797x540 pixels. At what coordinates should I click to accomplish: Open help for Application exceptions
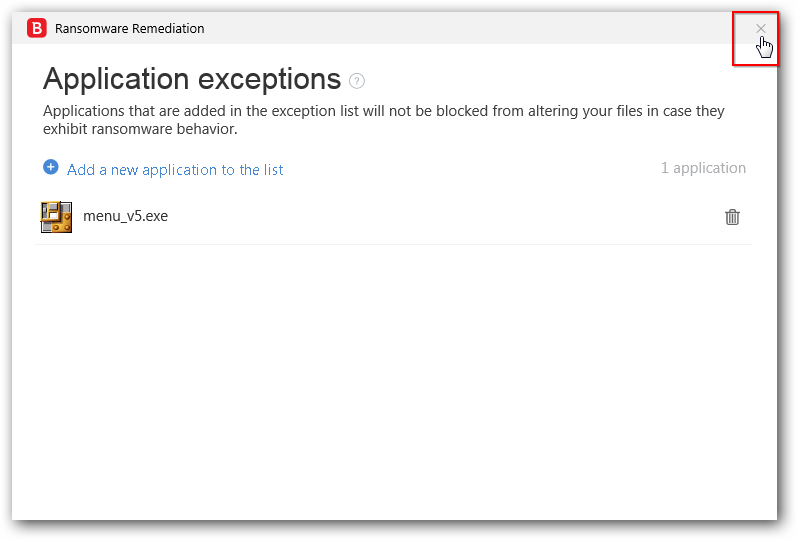357,81
